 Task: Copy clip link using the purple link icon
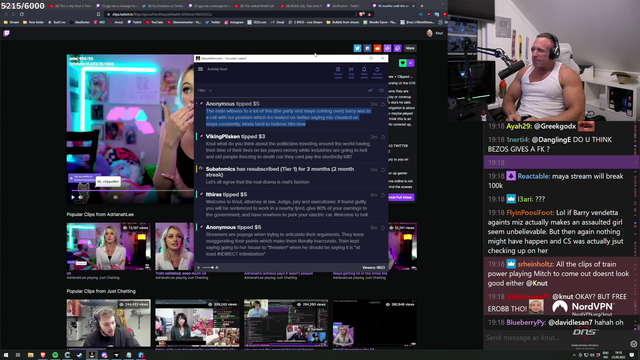(x=387, y=48)
